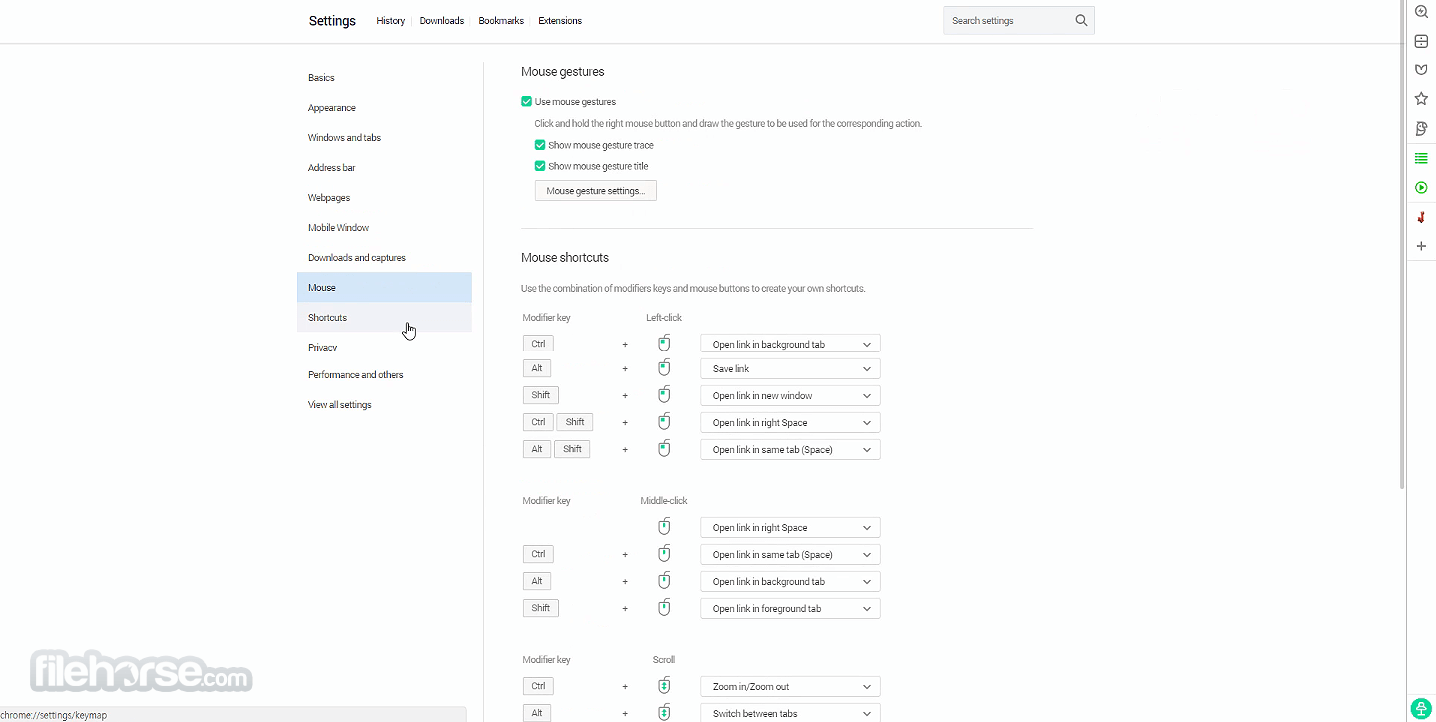Open the magnifier with lightning bolt sidebar icon
This screenshot has height=722, width=1436.
[1421, 12]
